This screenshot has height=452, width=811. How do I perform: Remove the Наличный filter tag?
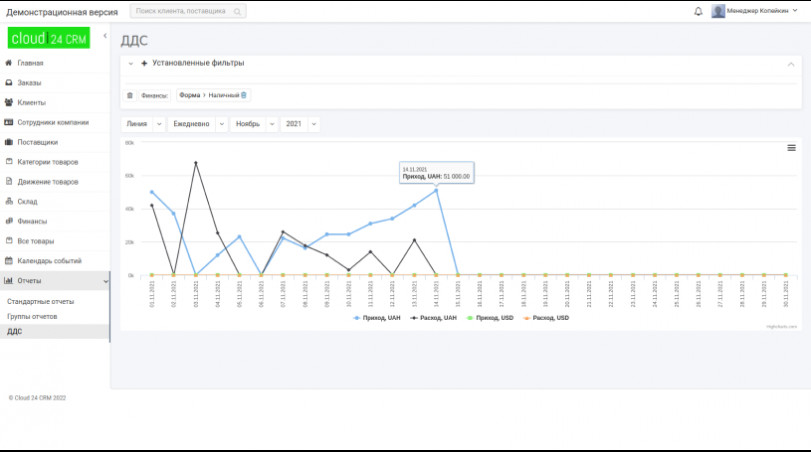pos(244,95)
